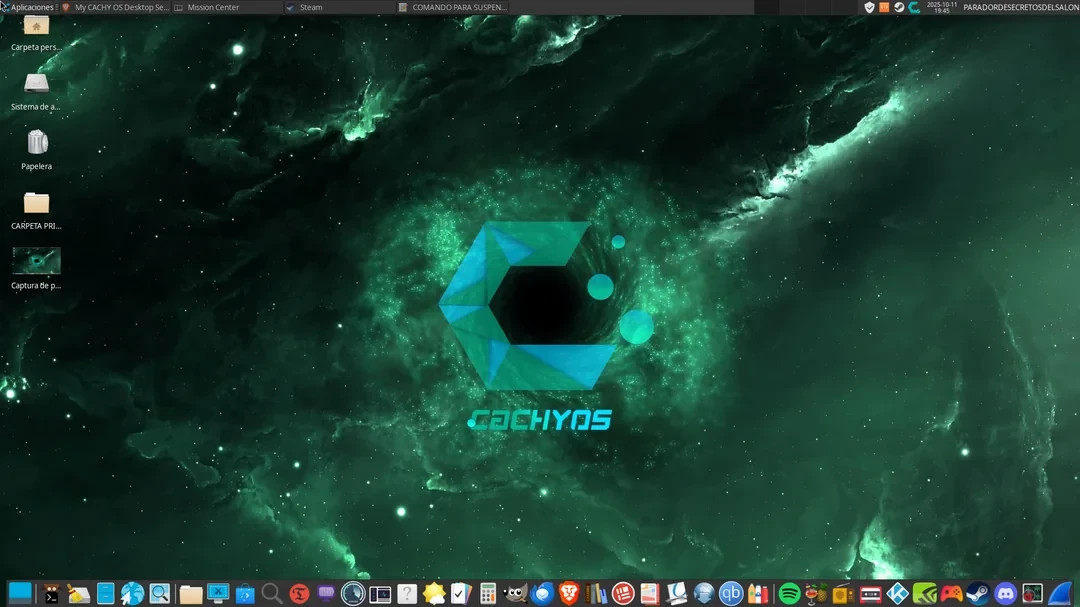Open the blue shopping bag software store
Viewport: 1080px width, 607px height.
click(x=245, y=593)
